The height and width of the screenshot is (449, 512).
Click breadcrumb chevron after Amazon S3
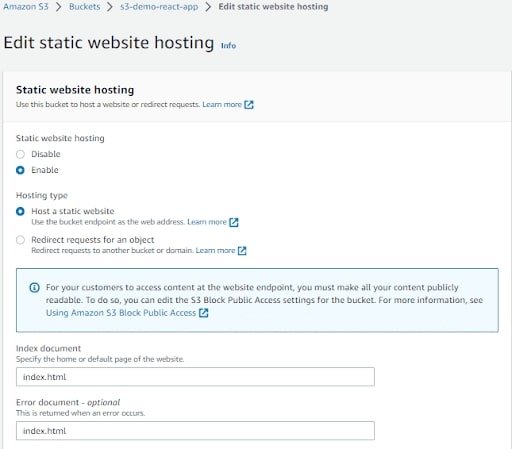click(59, 7)
